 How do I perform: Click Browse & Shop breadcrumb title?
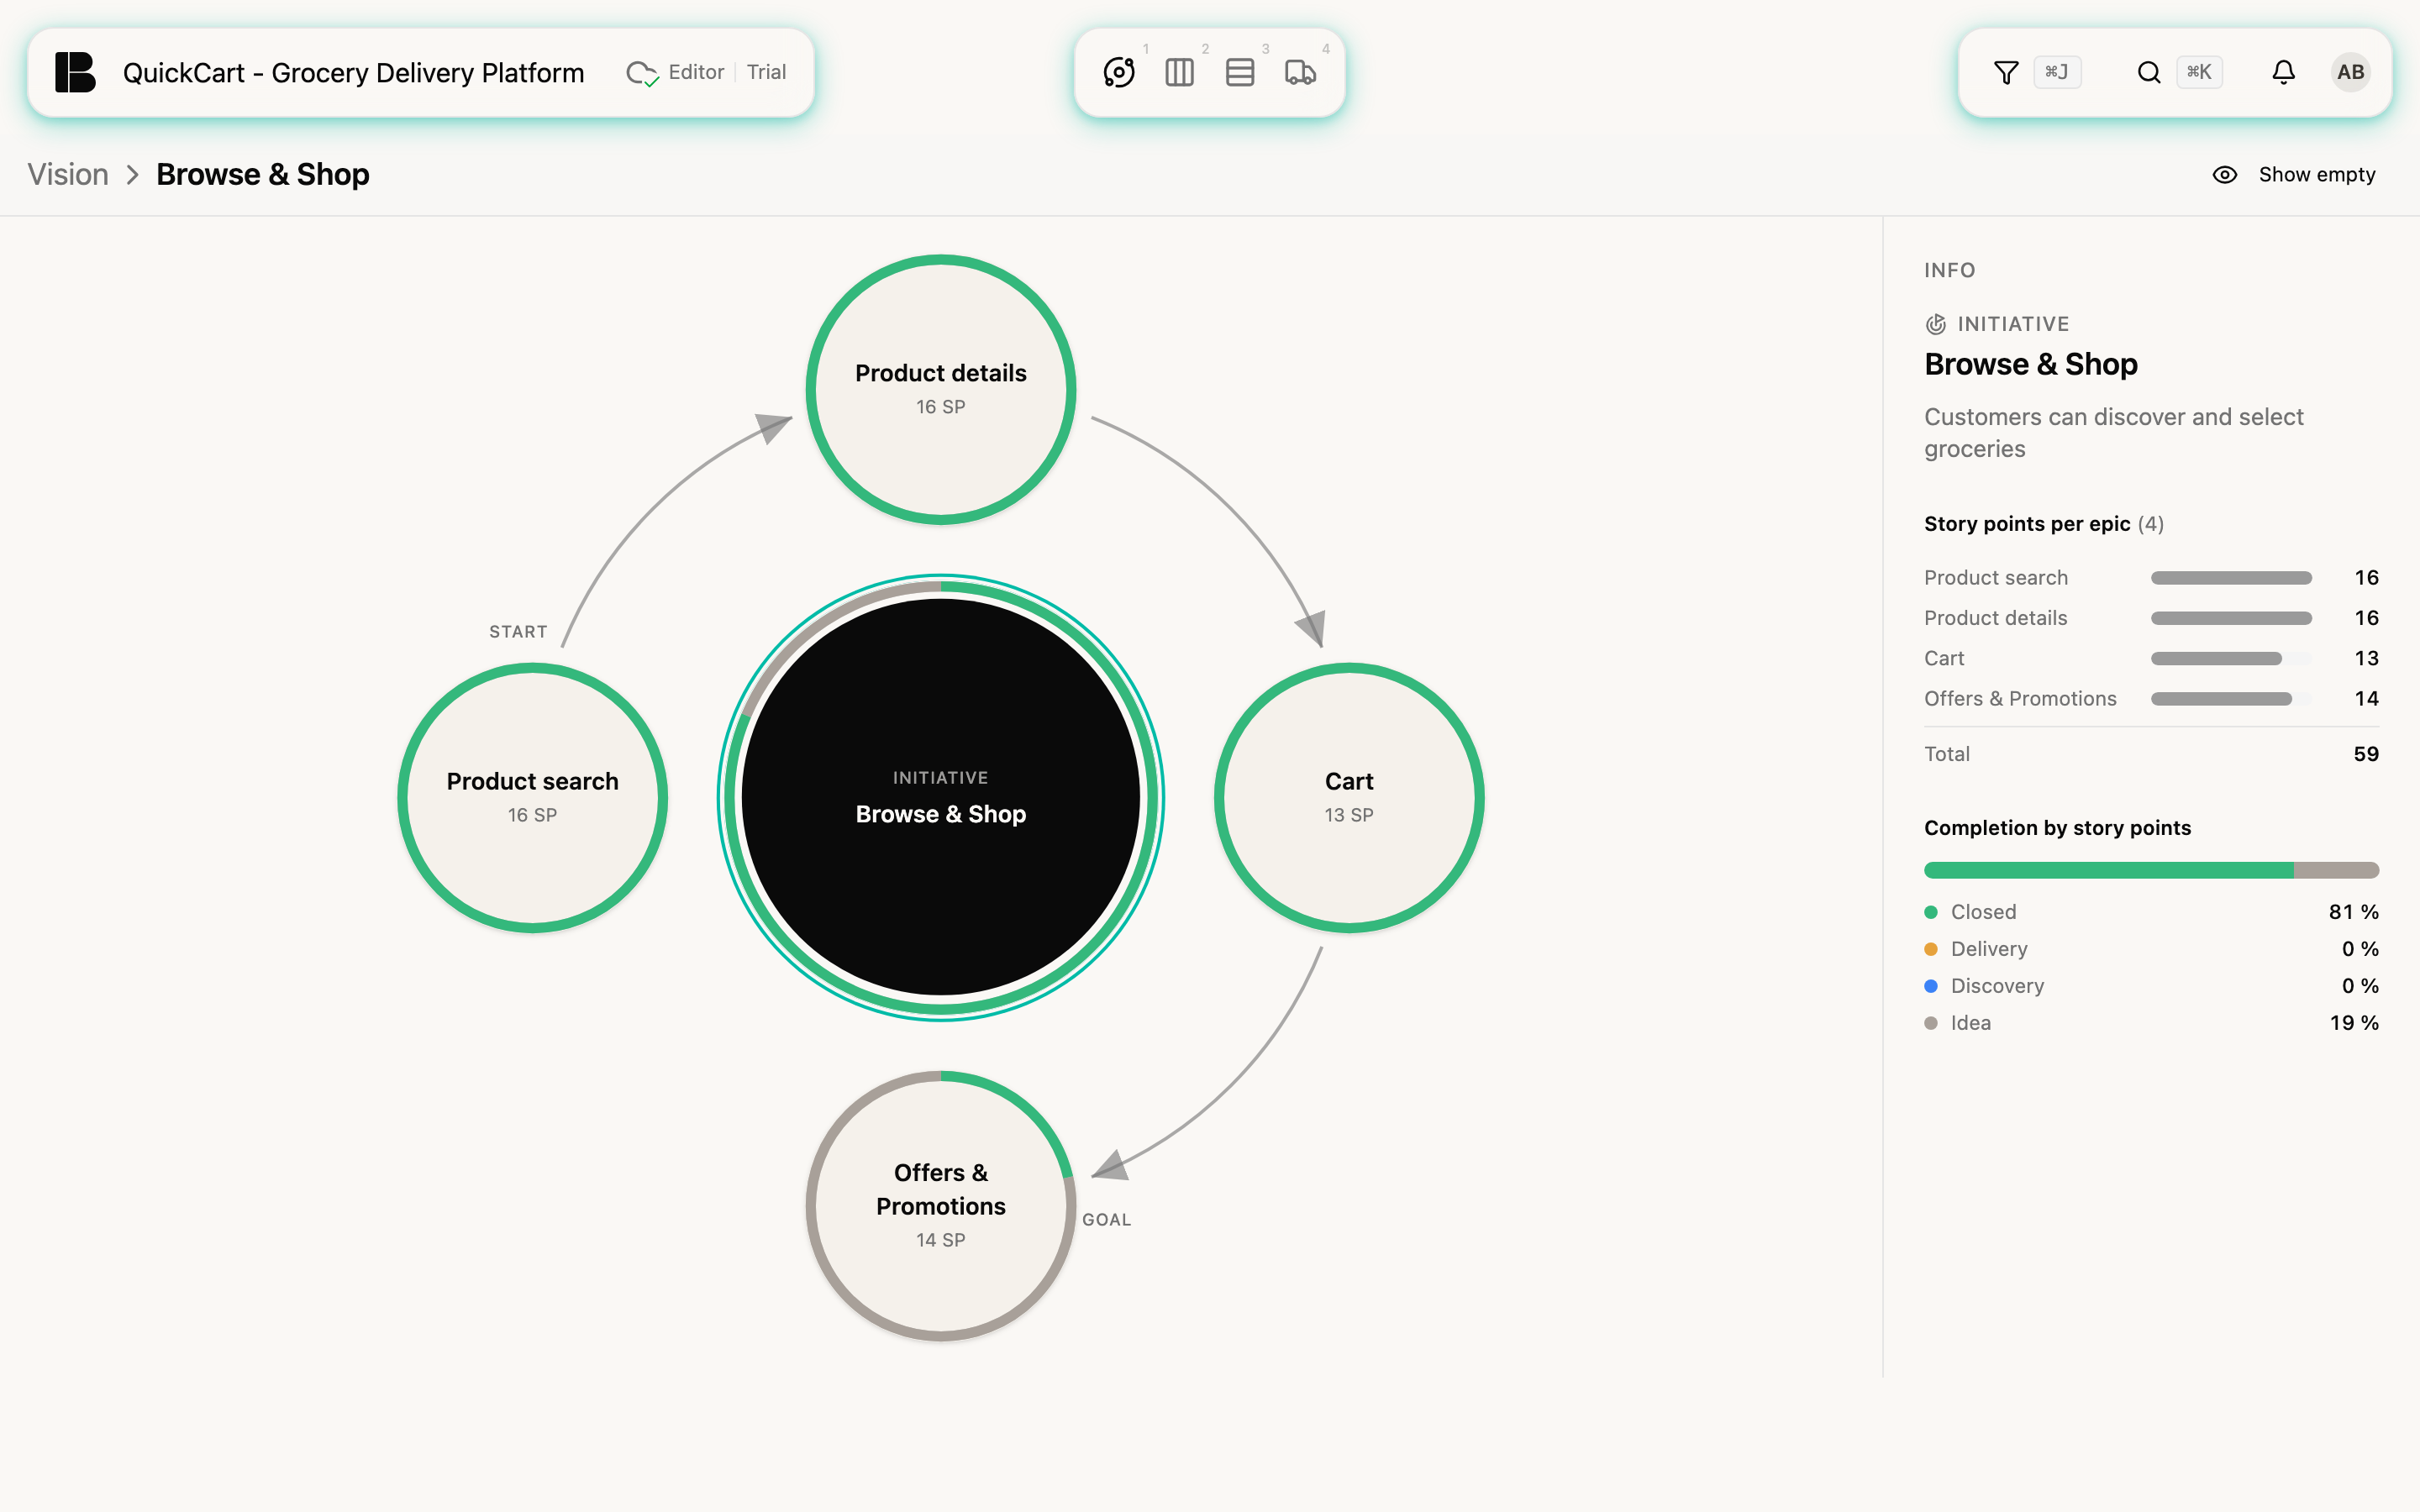tap(263, 175)
